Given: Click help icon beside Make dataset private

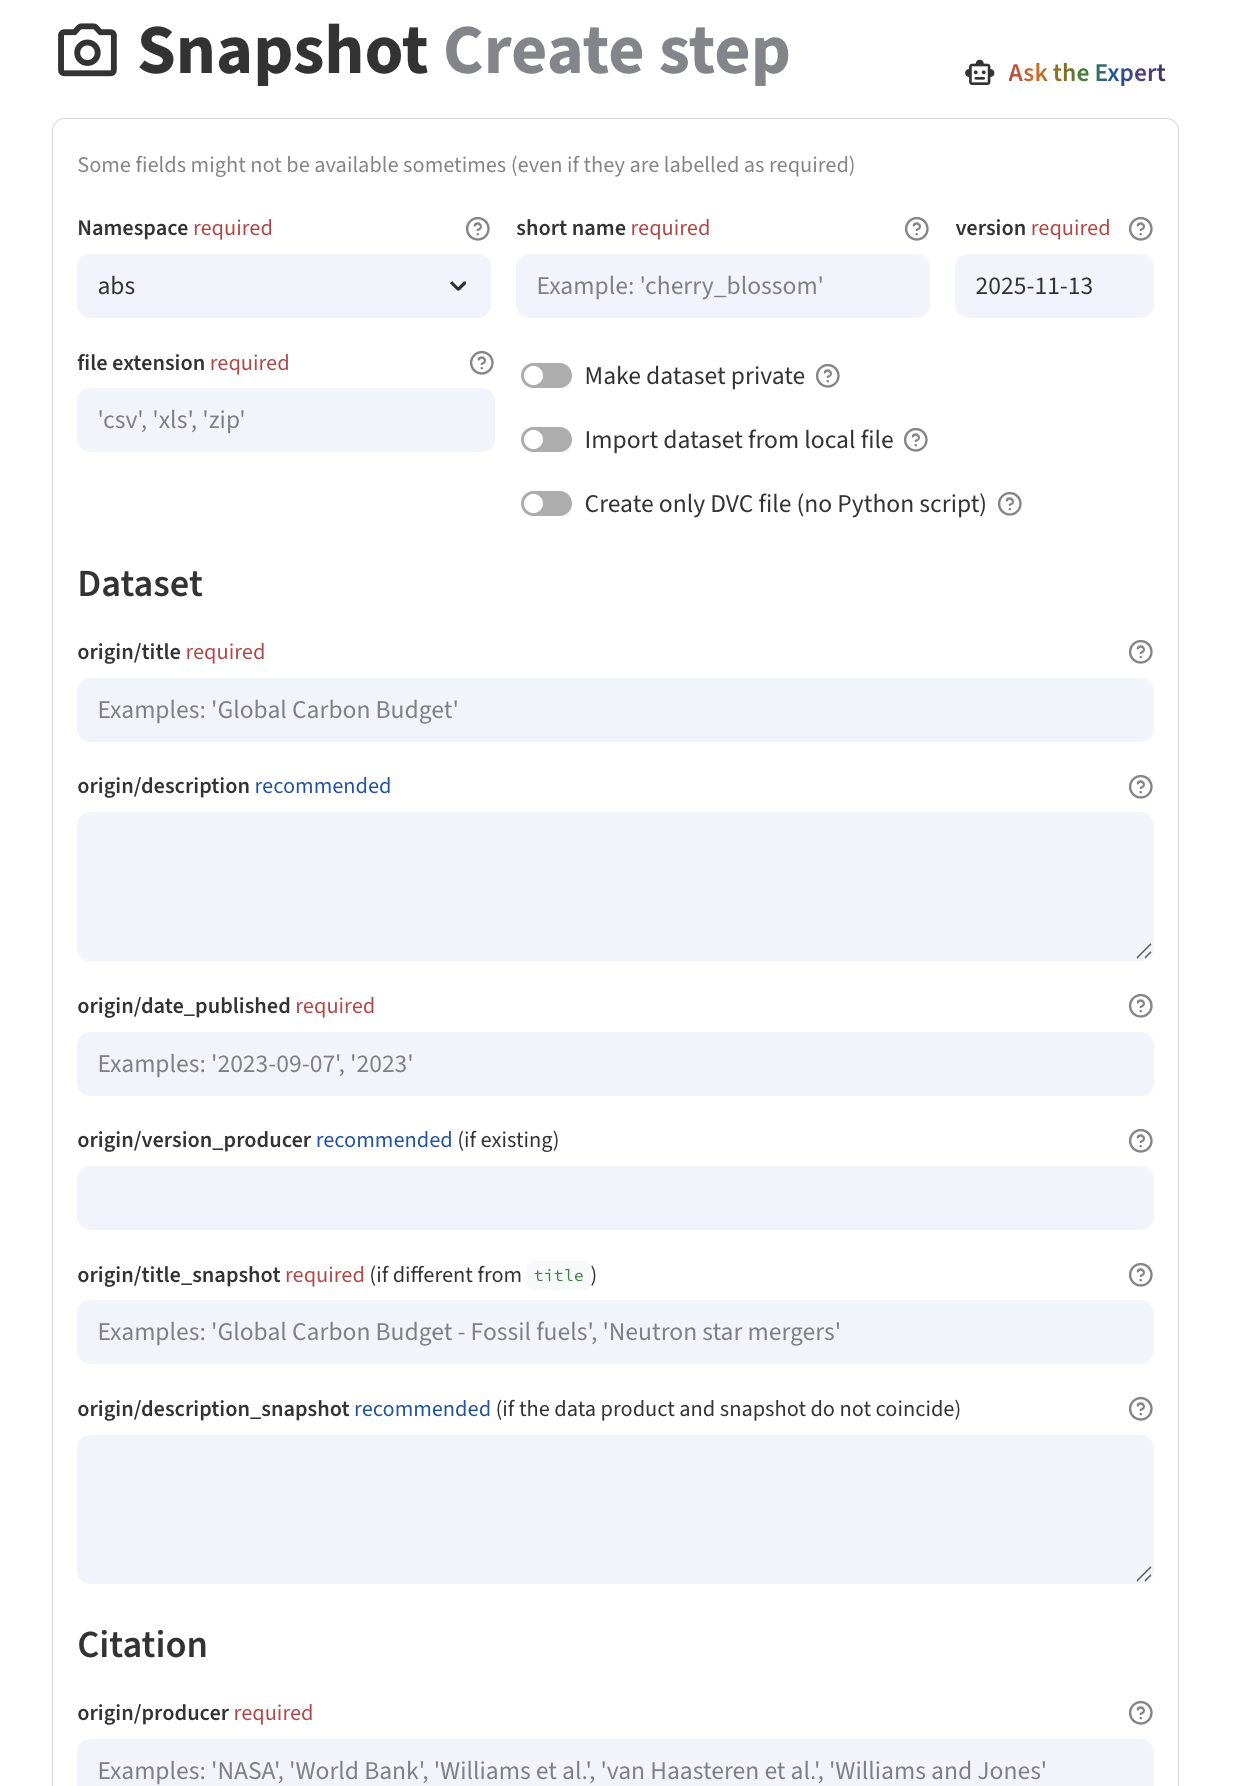Looking at the screenshot, I should [x=828, y=376].
